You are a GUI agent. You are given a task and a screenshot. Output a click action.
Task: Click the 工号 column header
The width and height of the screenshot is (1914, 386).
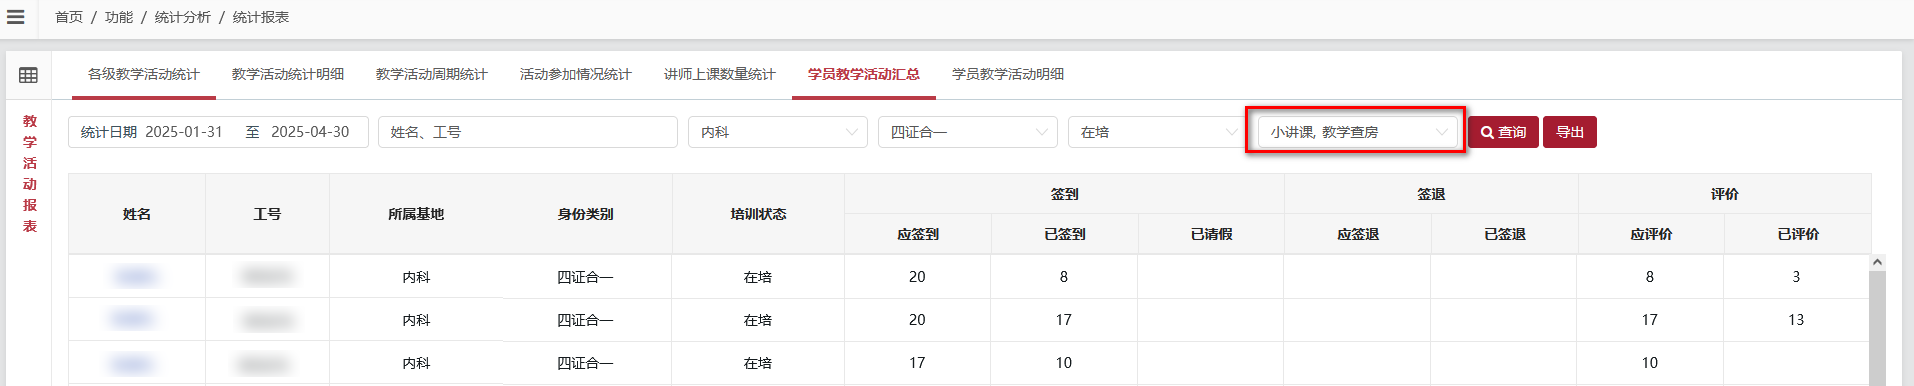(267, 214)
